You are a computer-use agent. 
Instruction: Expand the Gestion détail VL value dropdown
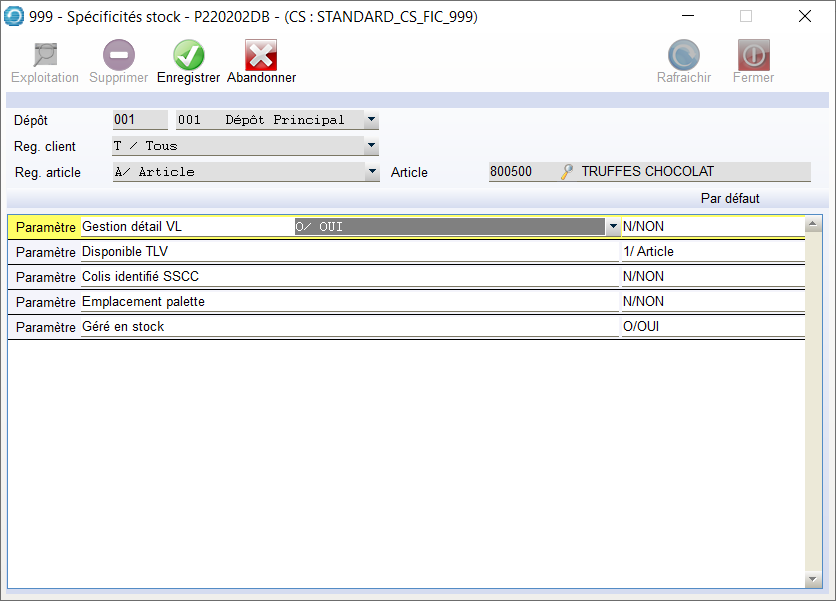[x=613, y=227]
